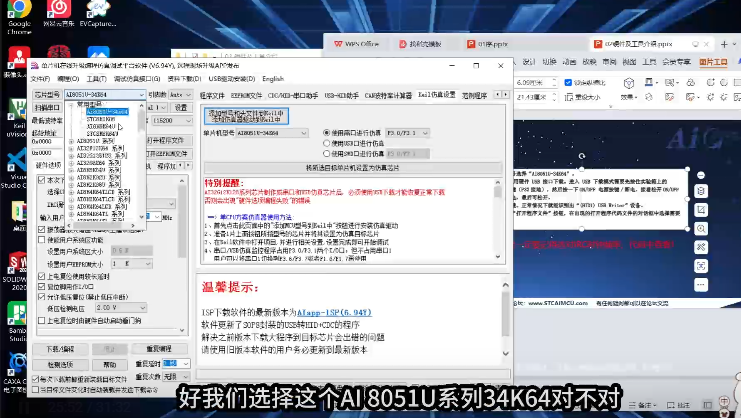Select SWD port simulation radio button
This screenshot has height=418, width=741.
tap(326, 154)
